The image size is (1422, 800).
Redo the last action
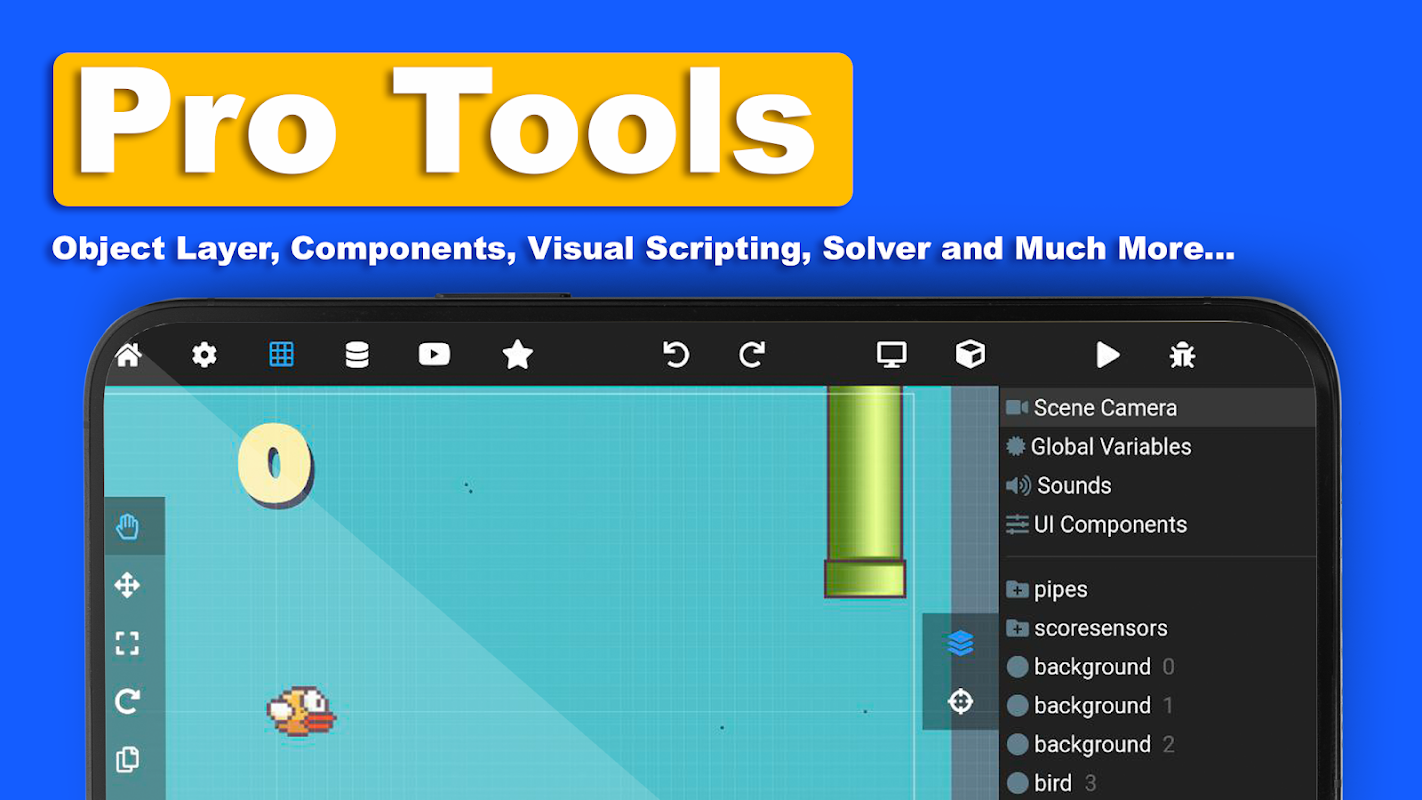pyautogui.click(x=752, y=354)
